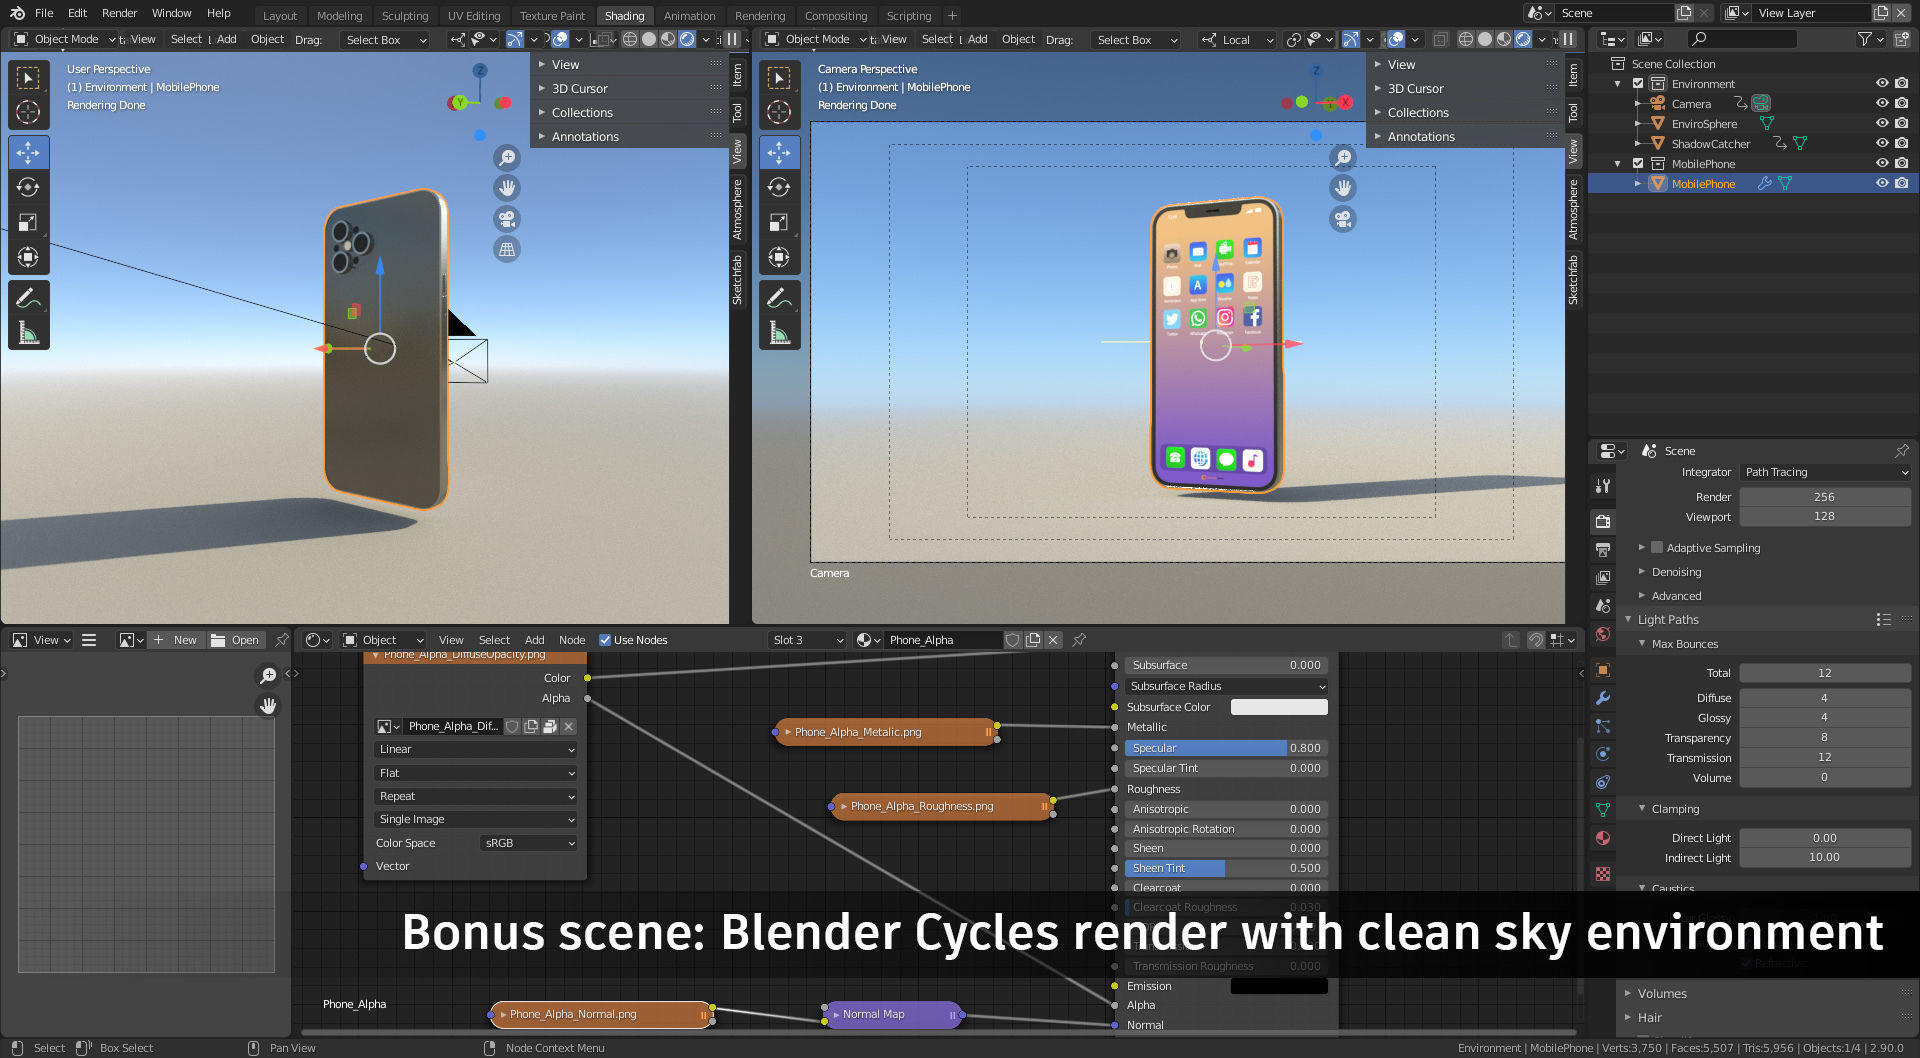Switch to UV Editing workspace tab

coord(473,16)
